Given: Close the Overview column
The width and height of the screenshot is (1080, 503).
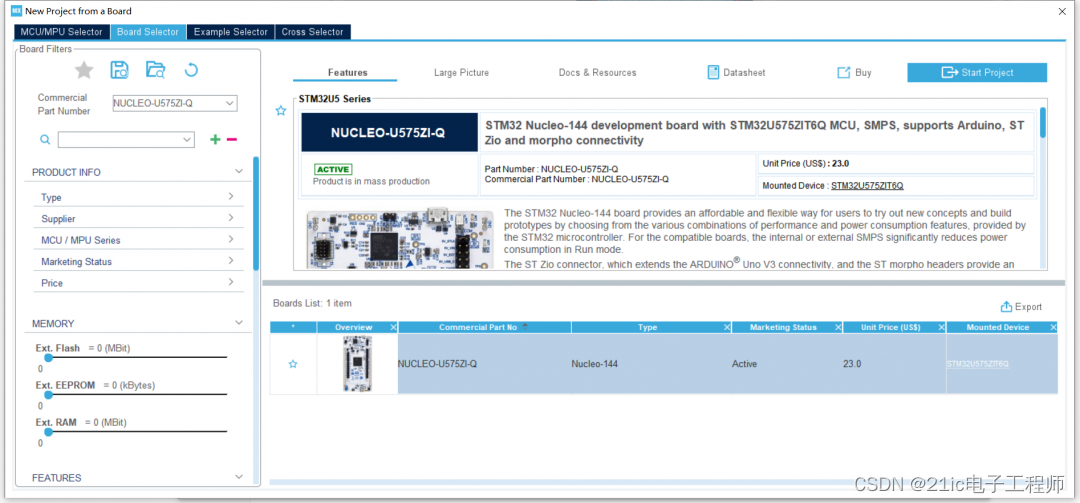Looking at the screenshot, I should click(x=393, y=327).
